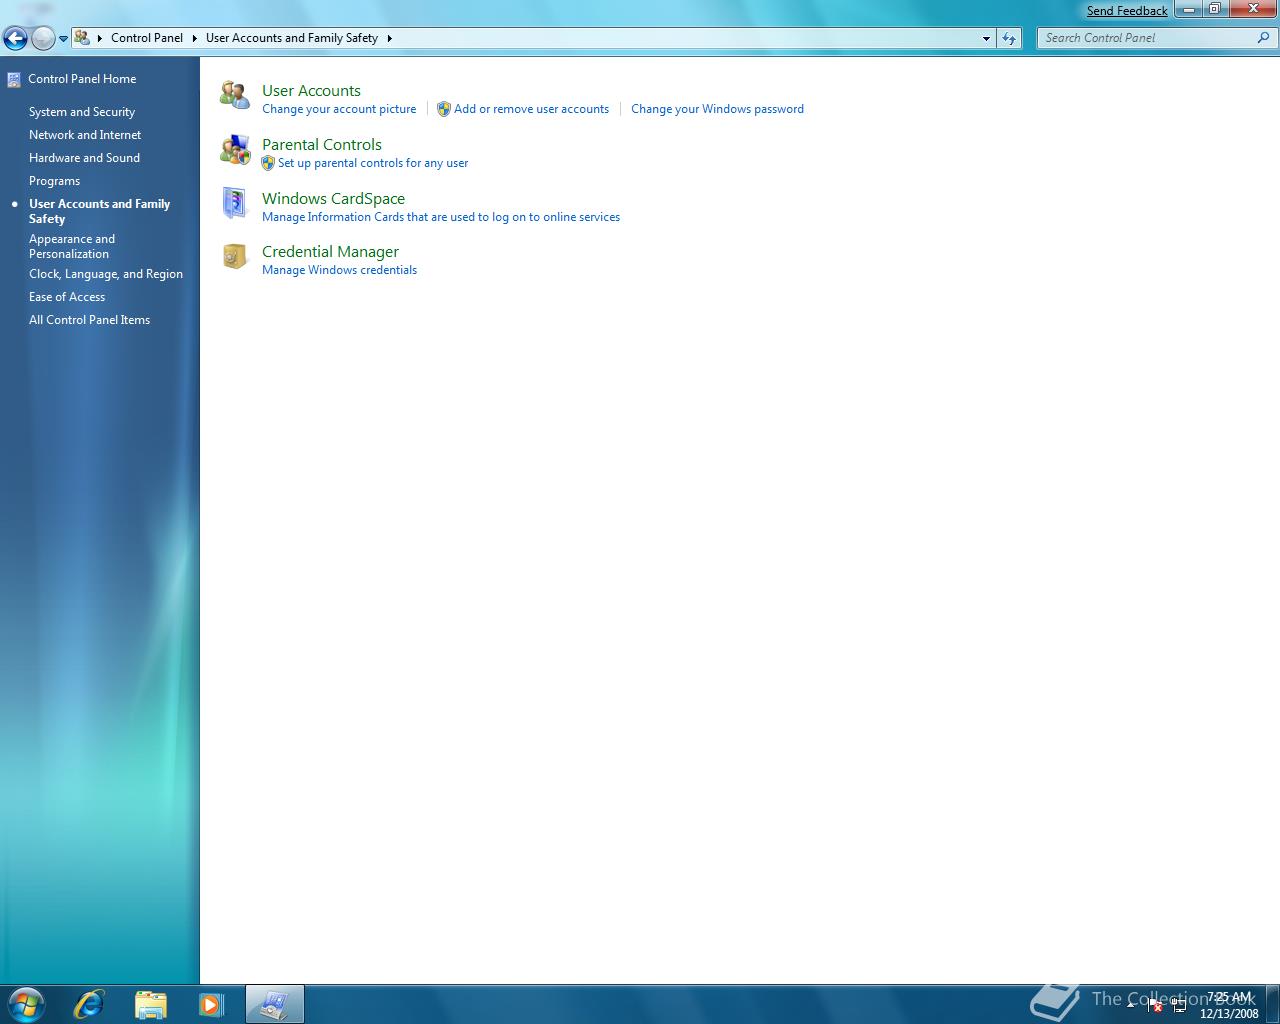Expand the arrow after Control Panel breadcrumb
Viewport: 1280px width, 1024px height.
pyautogui.click(x=195, y=38)
